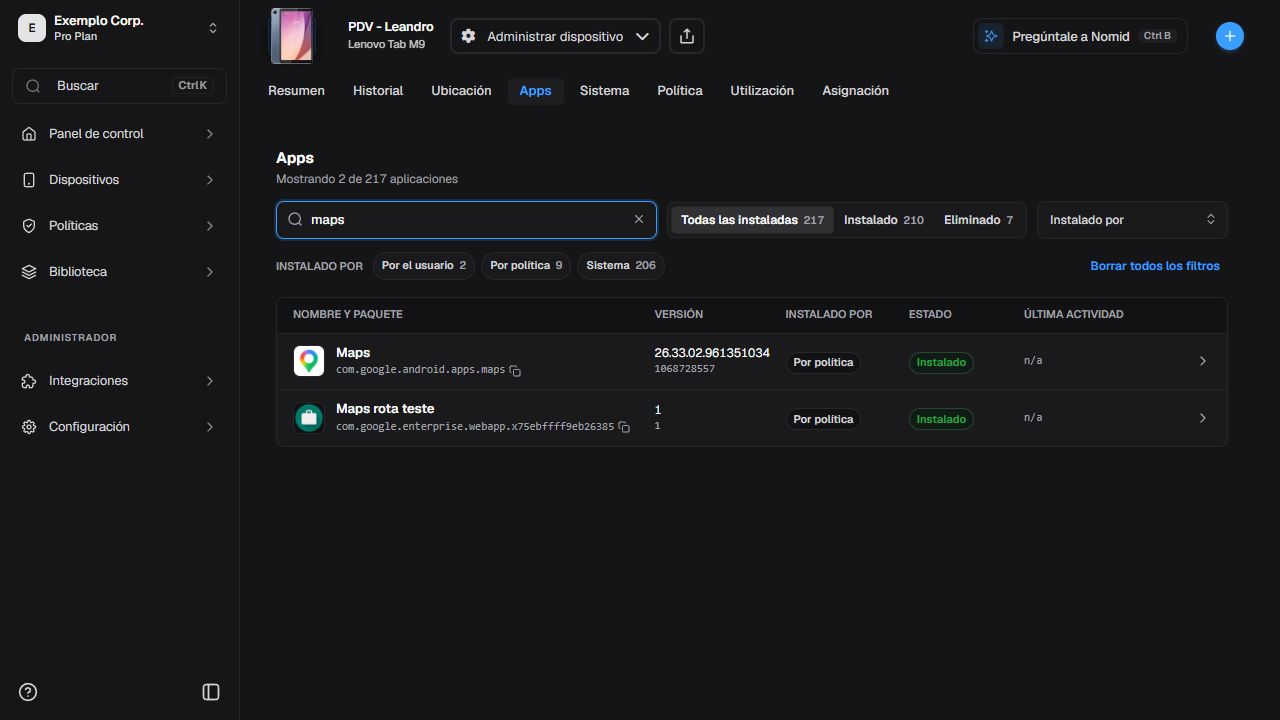Click the version 26.33.02.961351034 text
Viewport: 1280px width, 720px height.
pos(712,353)
